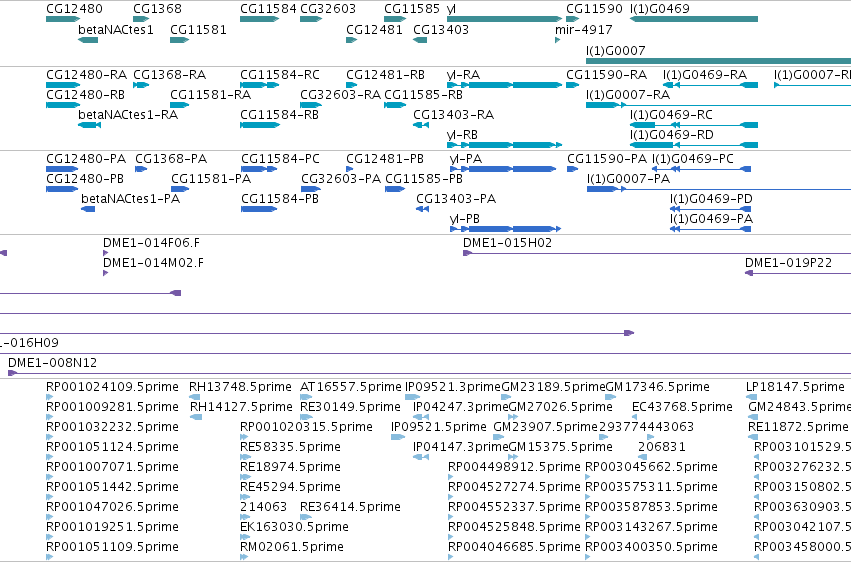The width and height of the screenshot is (851, 562).
Task: Click transcript CG32603-RA
Action: [x=311, y=105]
